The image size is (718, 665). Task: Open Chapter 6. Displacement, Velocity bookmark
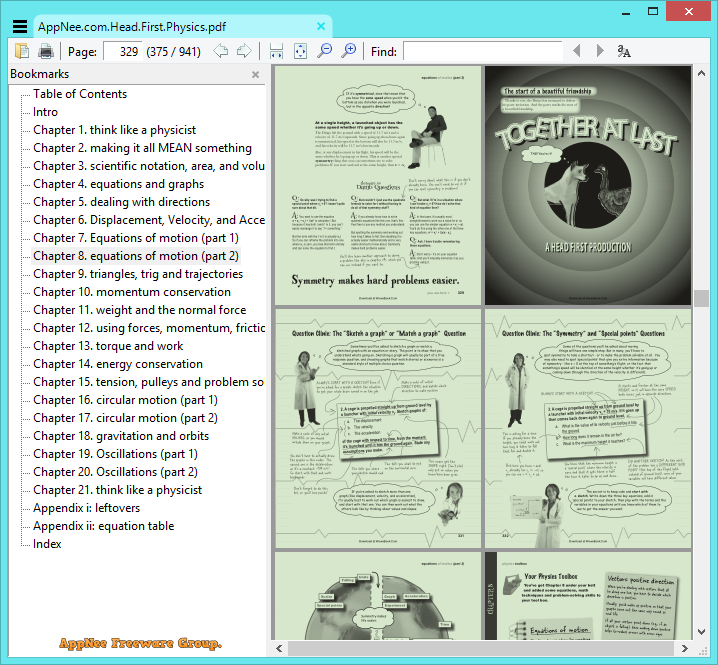click(x=149, y=220)
